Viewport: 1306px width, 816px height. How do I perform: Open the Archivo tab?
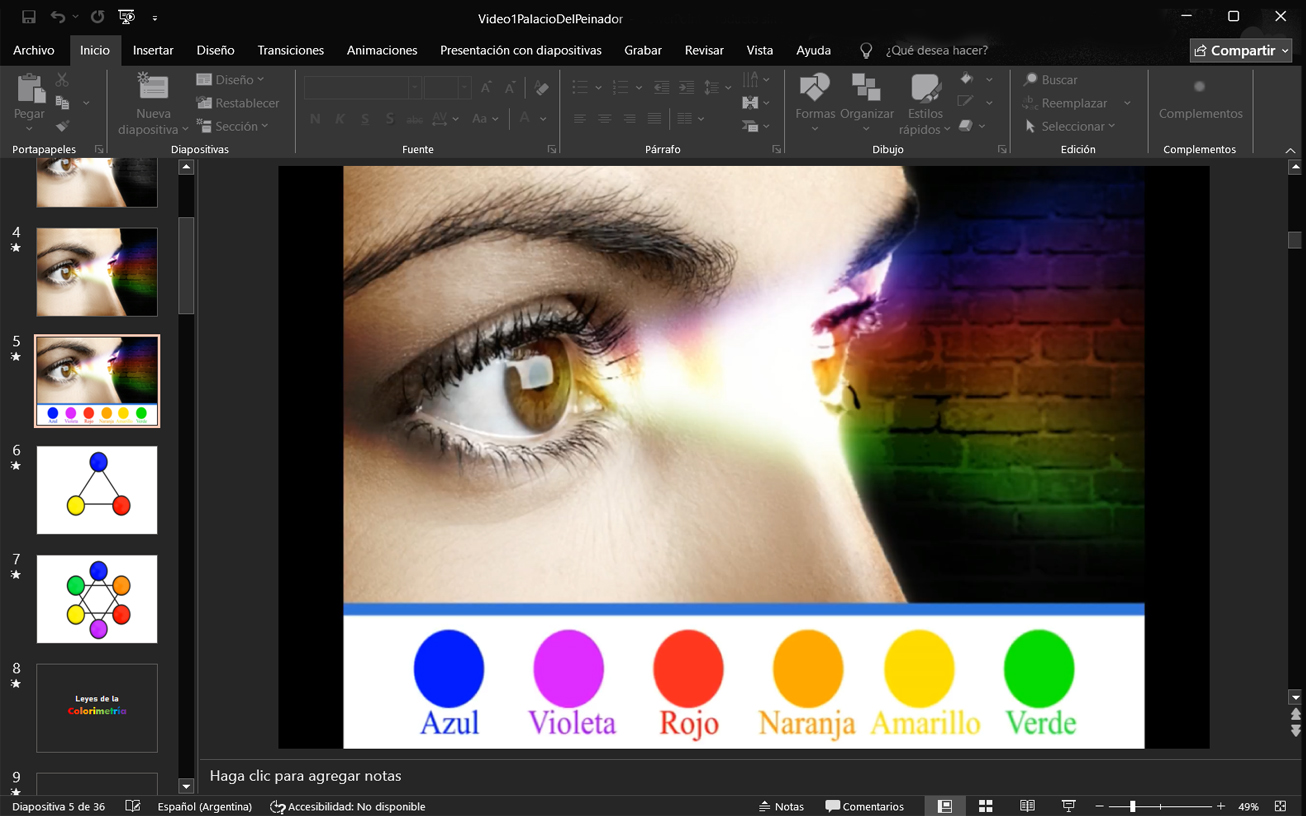click(33, 50)
